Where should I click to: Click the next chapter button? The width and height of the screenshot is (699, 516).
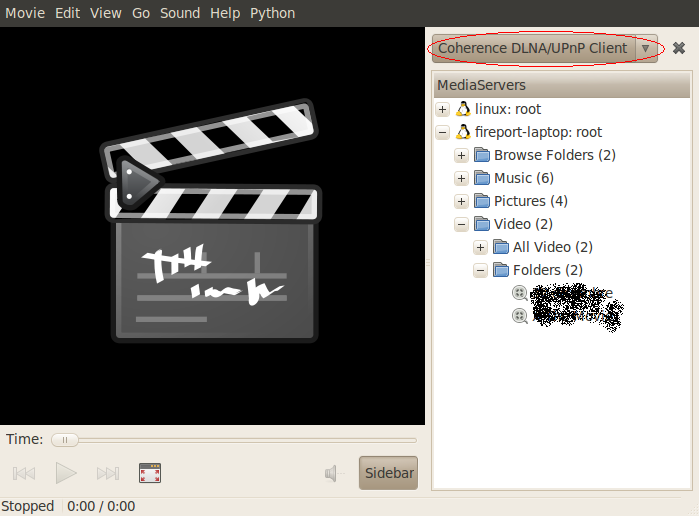click(x=108, y=473)
